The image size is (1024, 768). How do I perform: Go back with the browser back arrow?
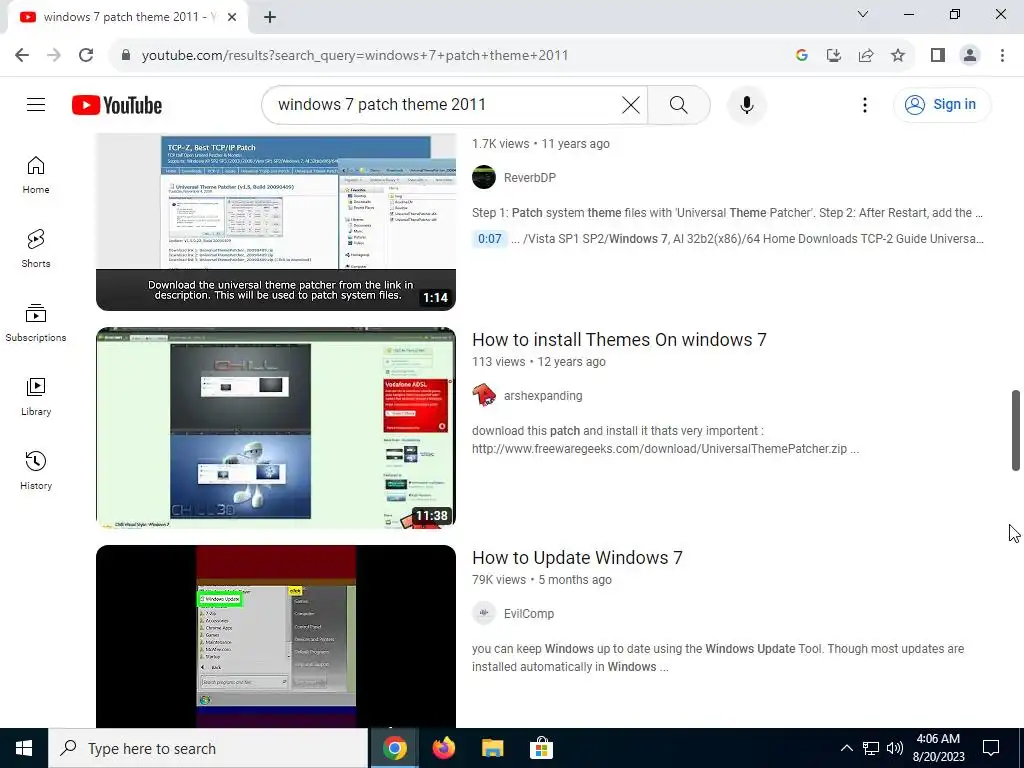(22, 55)
